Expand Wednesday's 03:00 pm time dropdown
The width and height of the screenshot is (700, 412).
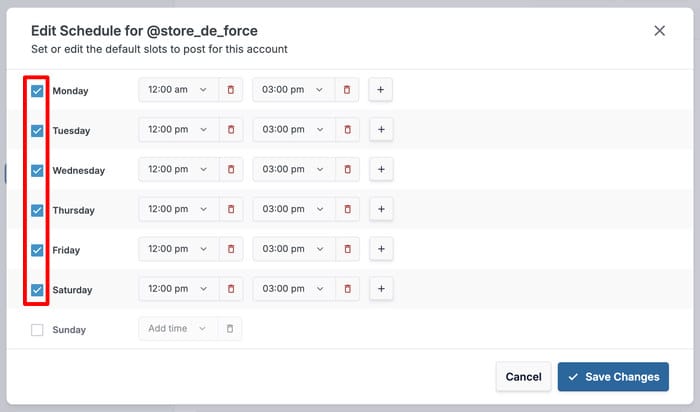click(292, 170)
